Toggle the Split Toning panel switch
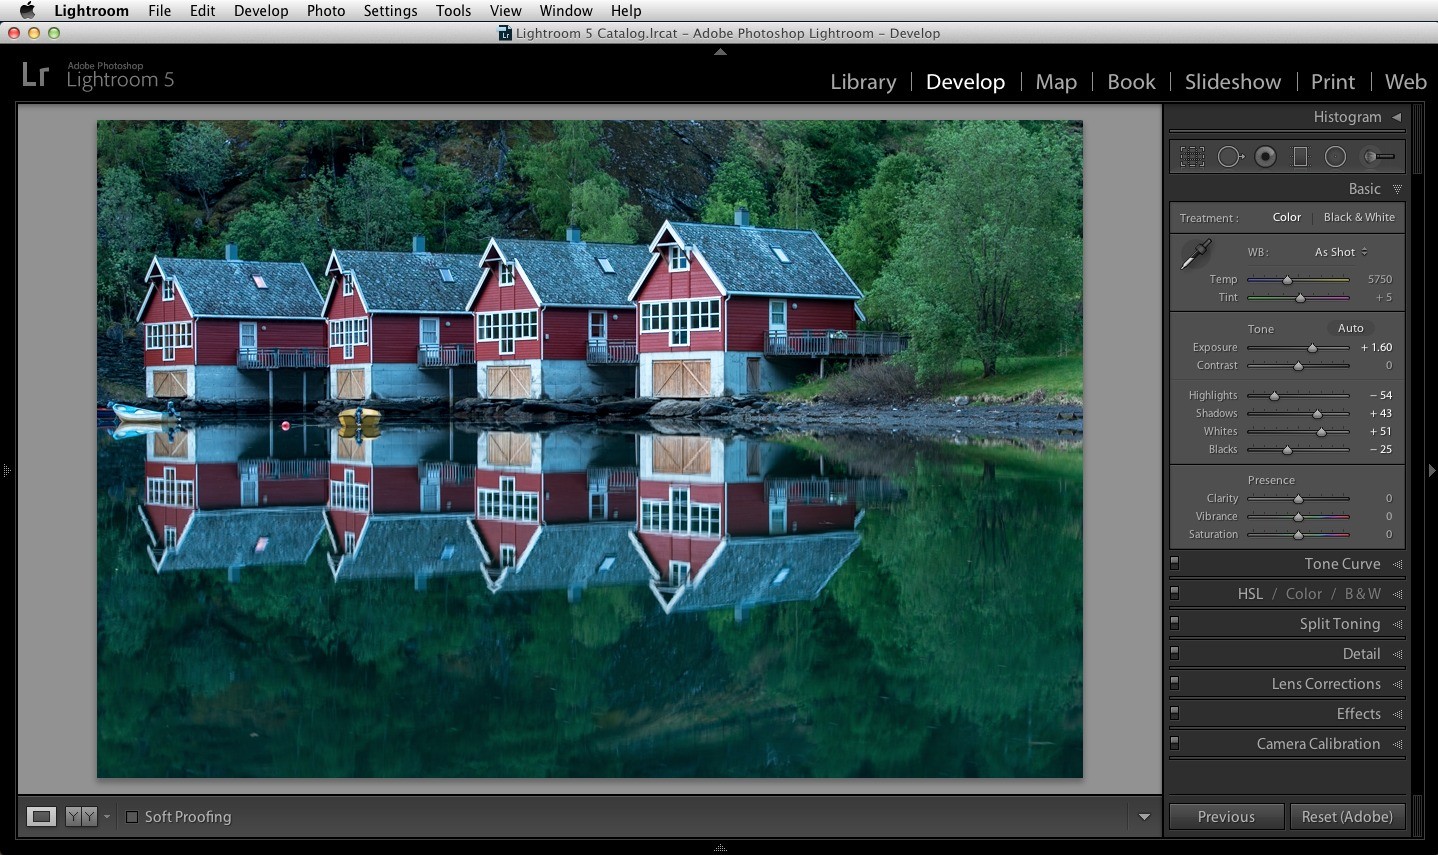Screen dimensions: 1438x855 (x=1175, y=623)
